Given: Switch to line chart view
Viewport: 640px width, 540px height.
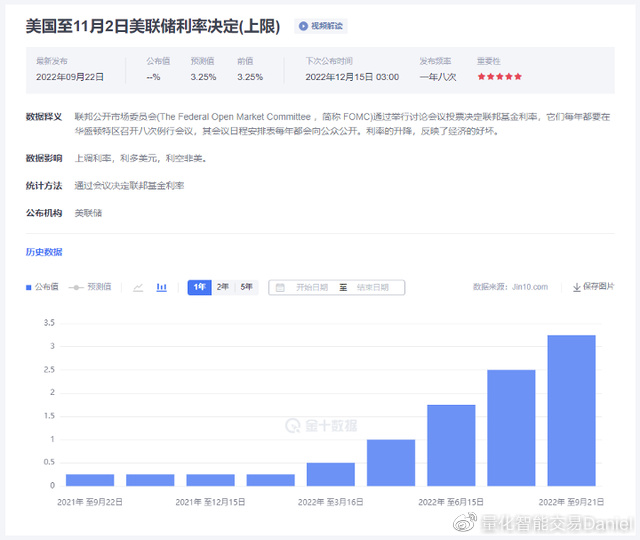Looking at the screenshot, I should [x=138, y=287].
